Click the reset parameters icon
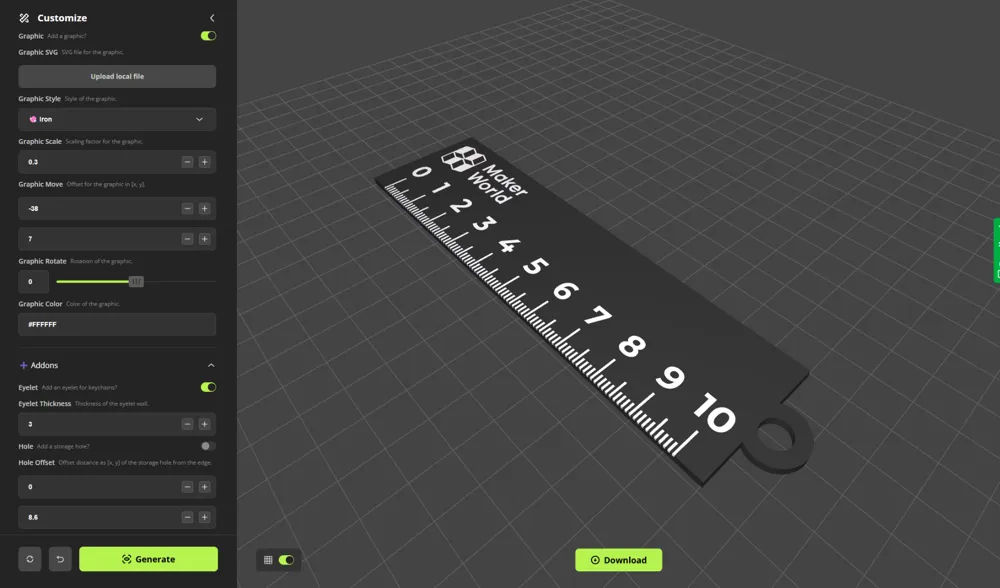The image size is (1000, 588). point(32,559)
